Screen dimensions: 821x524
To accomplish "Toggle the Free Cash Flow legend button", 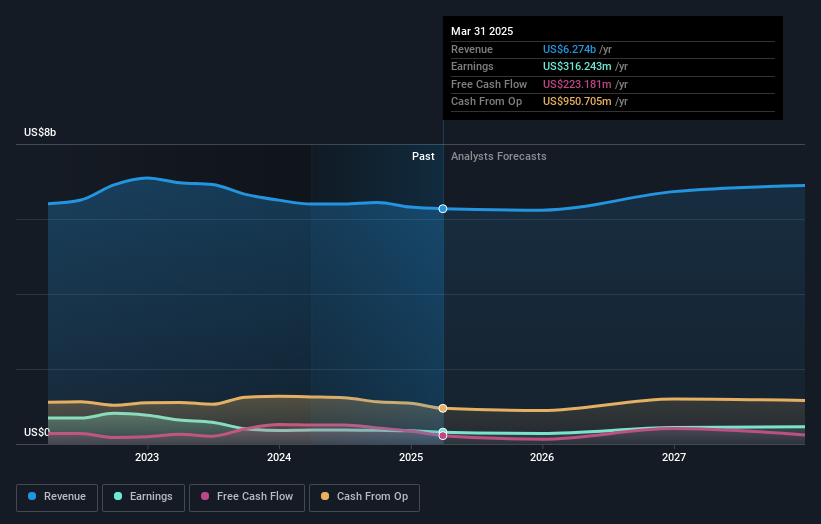I will pos(247,497).
